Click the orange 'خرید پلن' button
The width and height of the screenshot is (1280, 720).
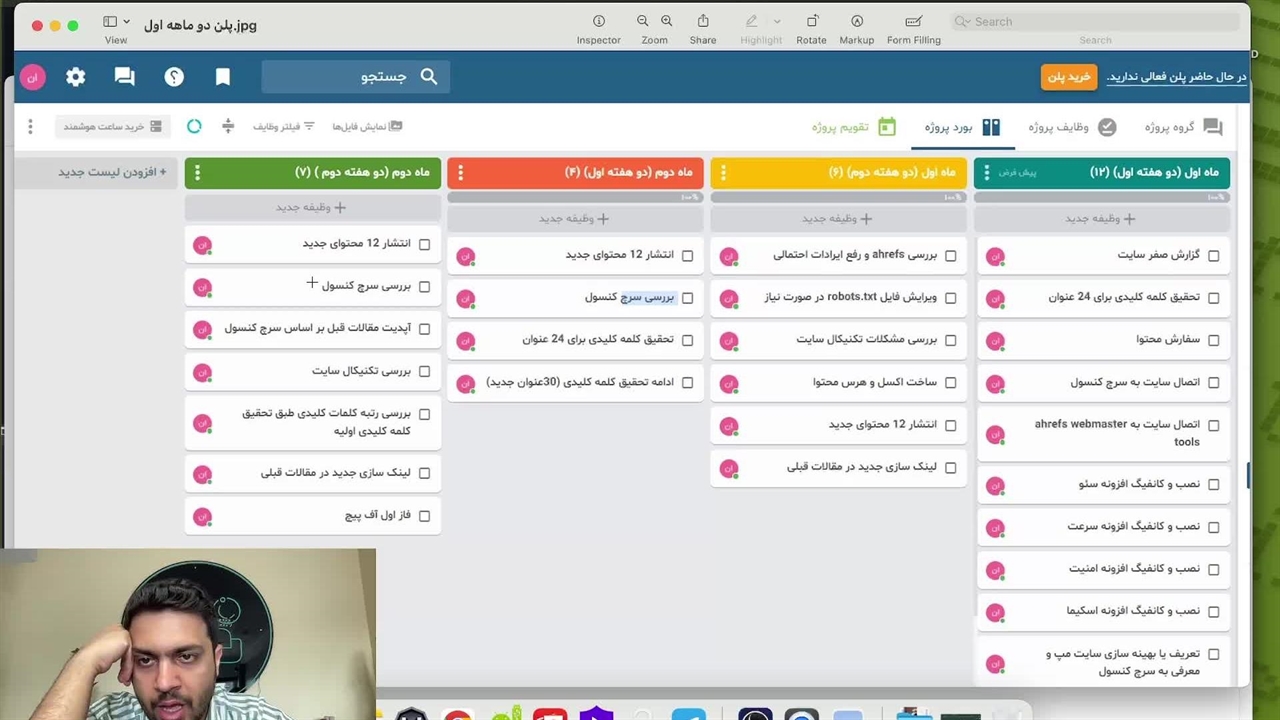point(1068,77)
